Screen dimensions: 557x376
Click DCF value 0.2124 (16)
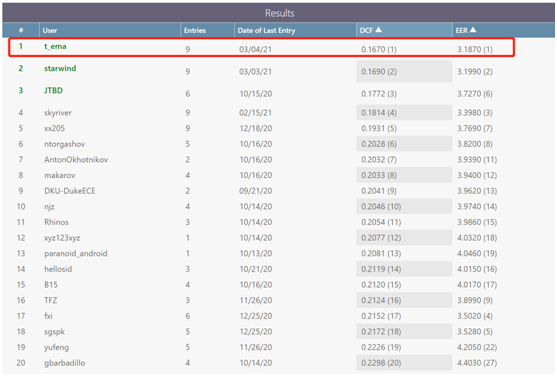tap(381, 300)
